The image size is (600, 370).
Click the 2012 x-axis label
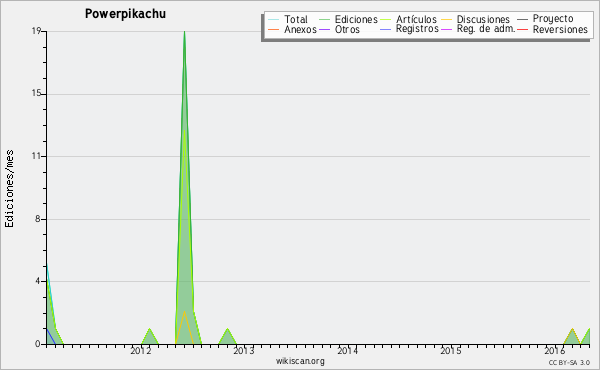(140, 350)
